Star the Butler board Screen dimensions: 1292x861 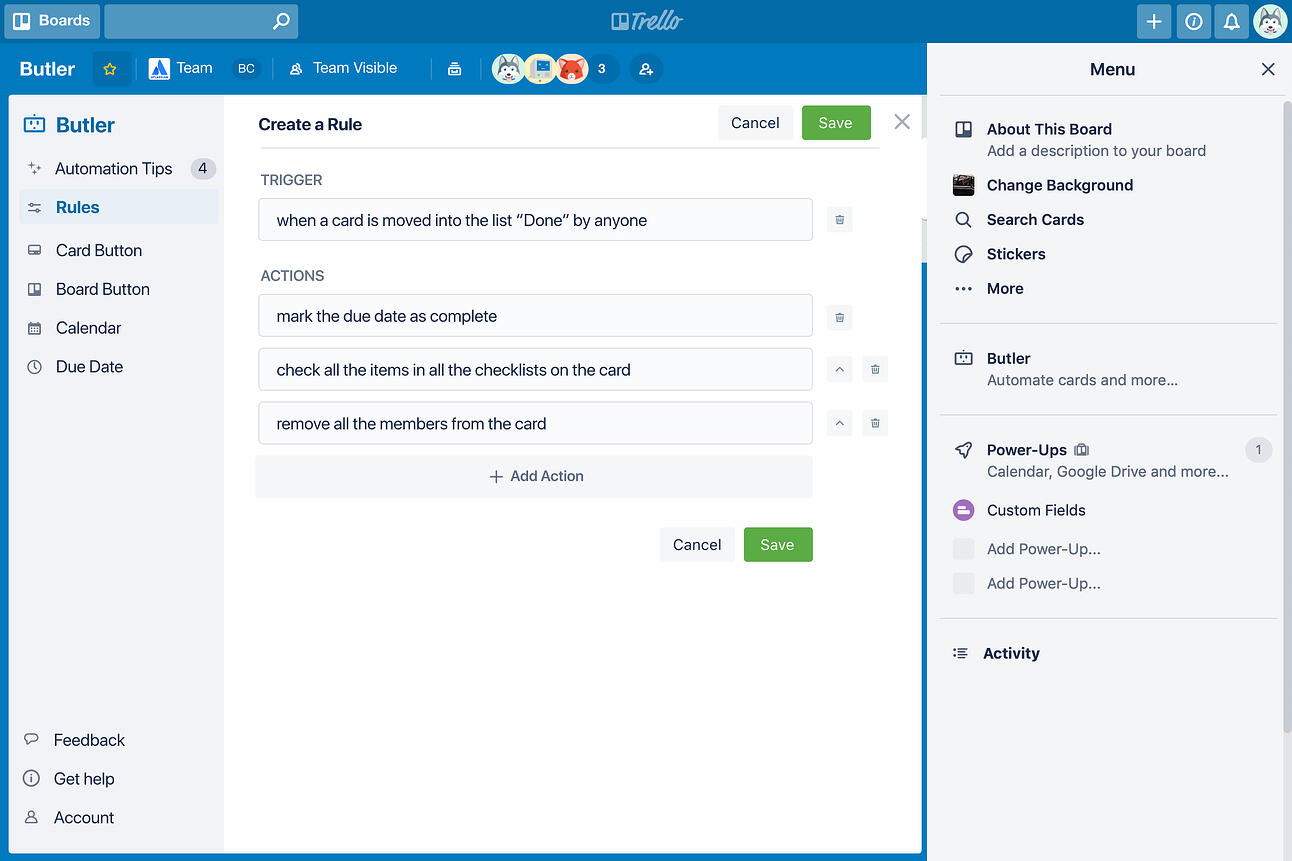(x=111, y=68)
